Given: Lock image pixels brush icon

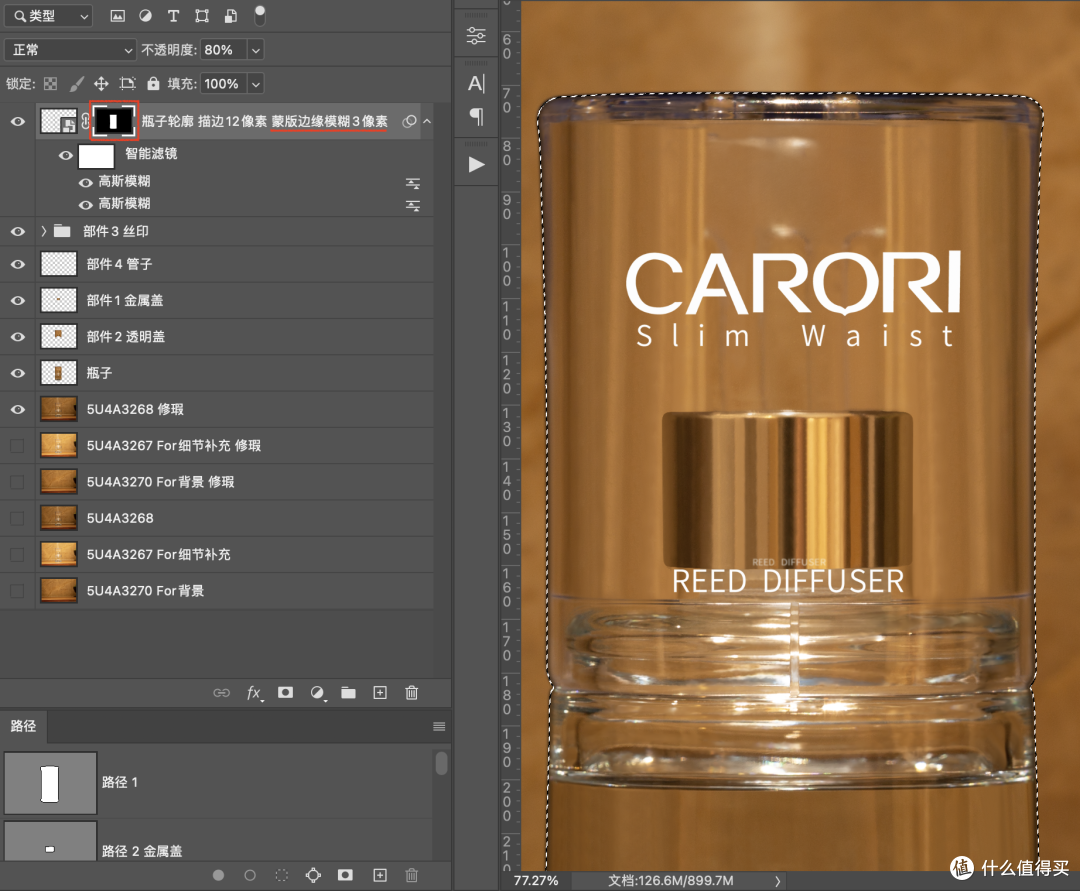Looking at the screenshot, I should 76,84.
